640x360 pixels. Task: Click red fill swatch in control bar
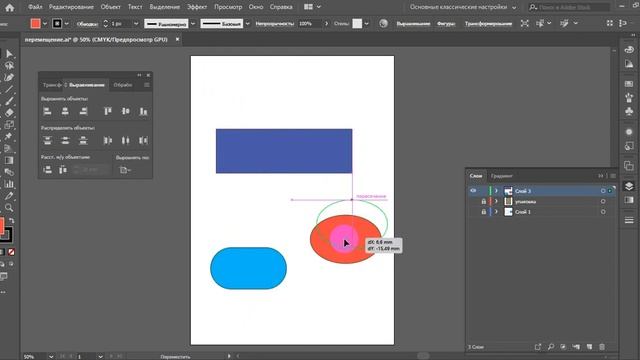(x=36, y=24)
